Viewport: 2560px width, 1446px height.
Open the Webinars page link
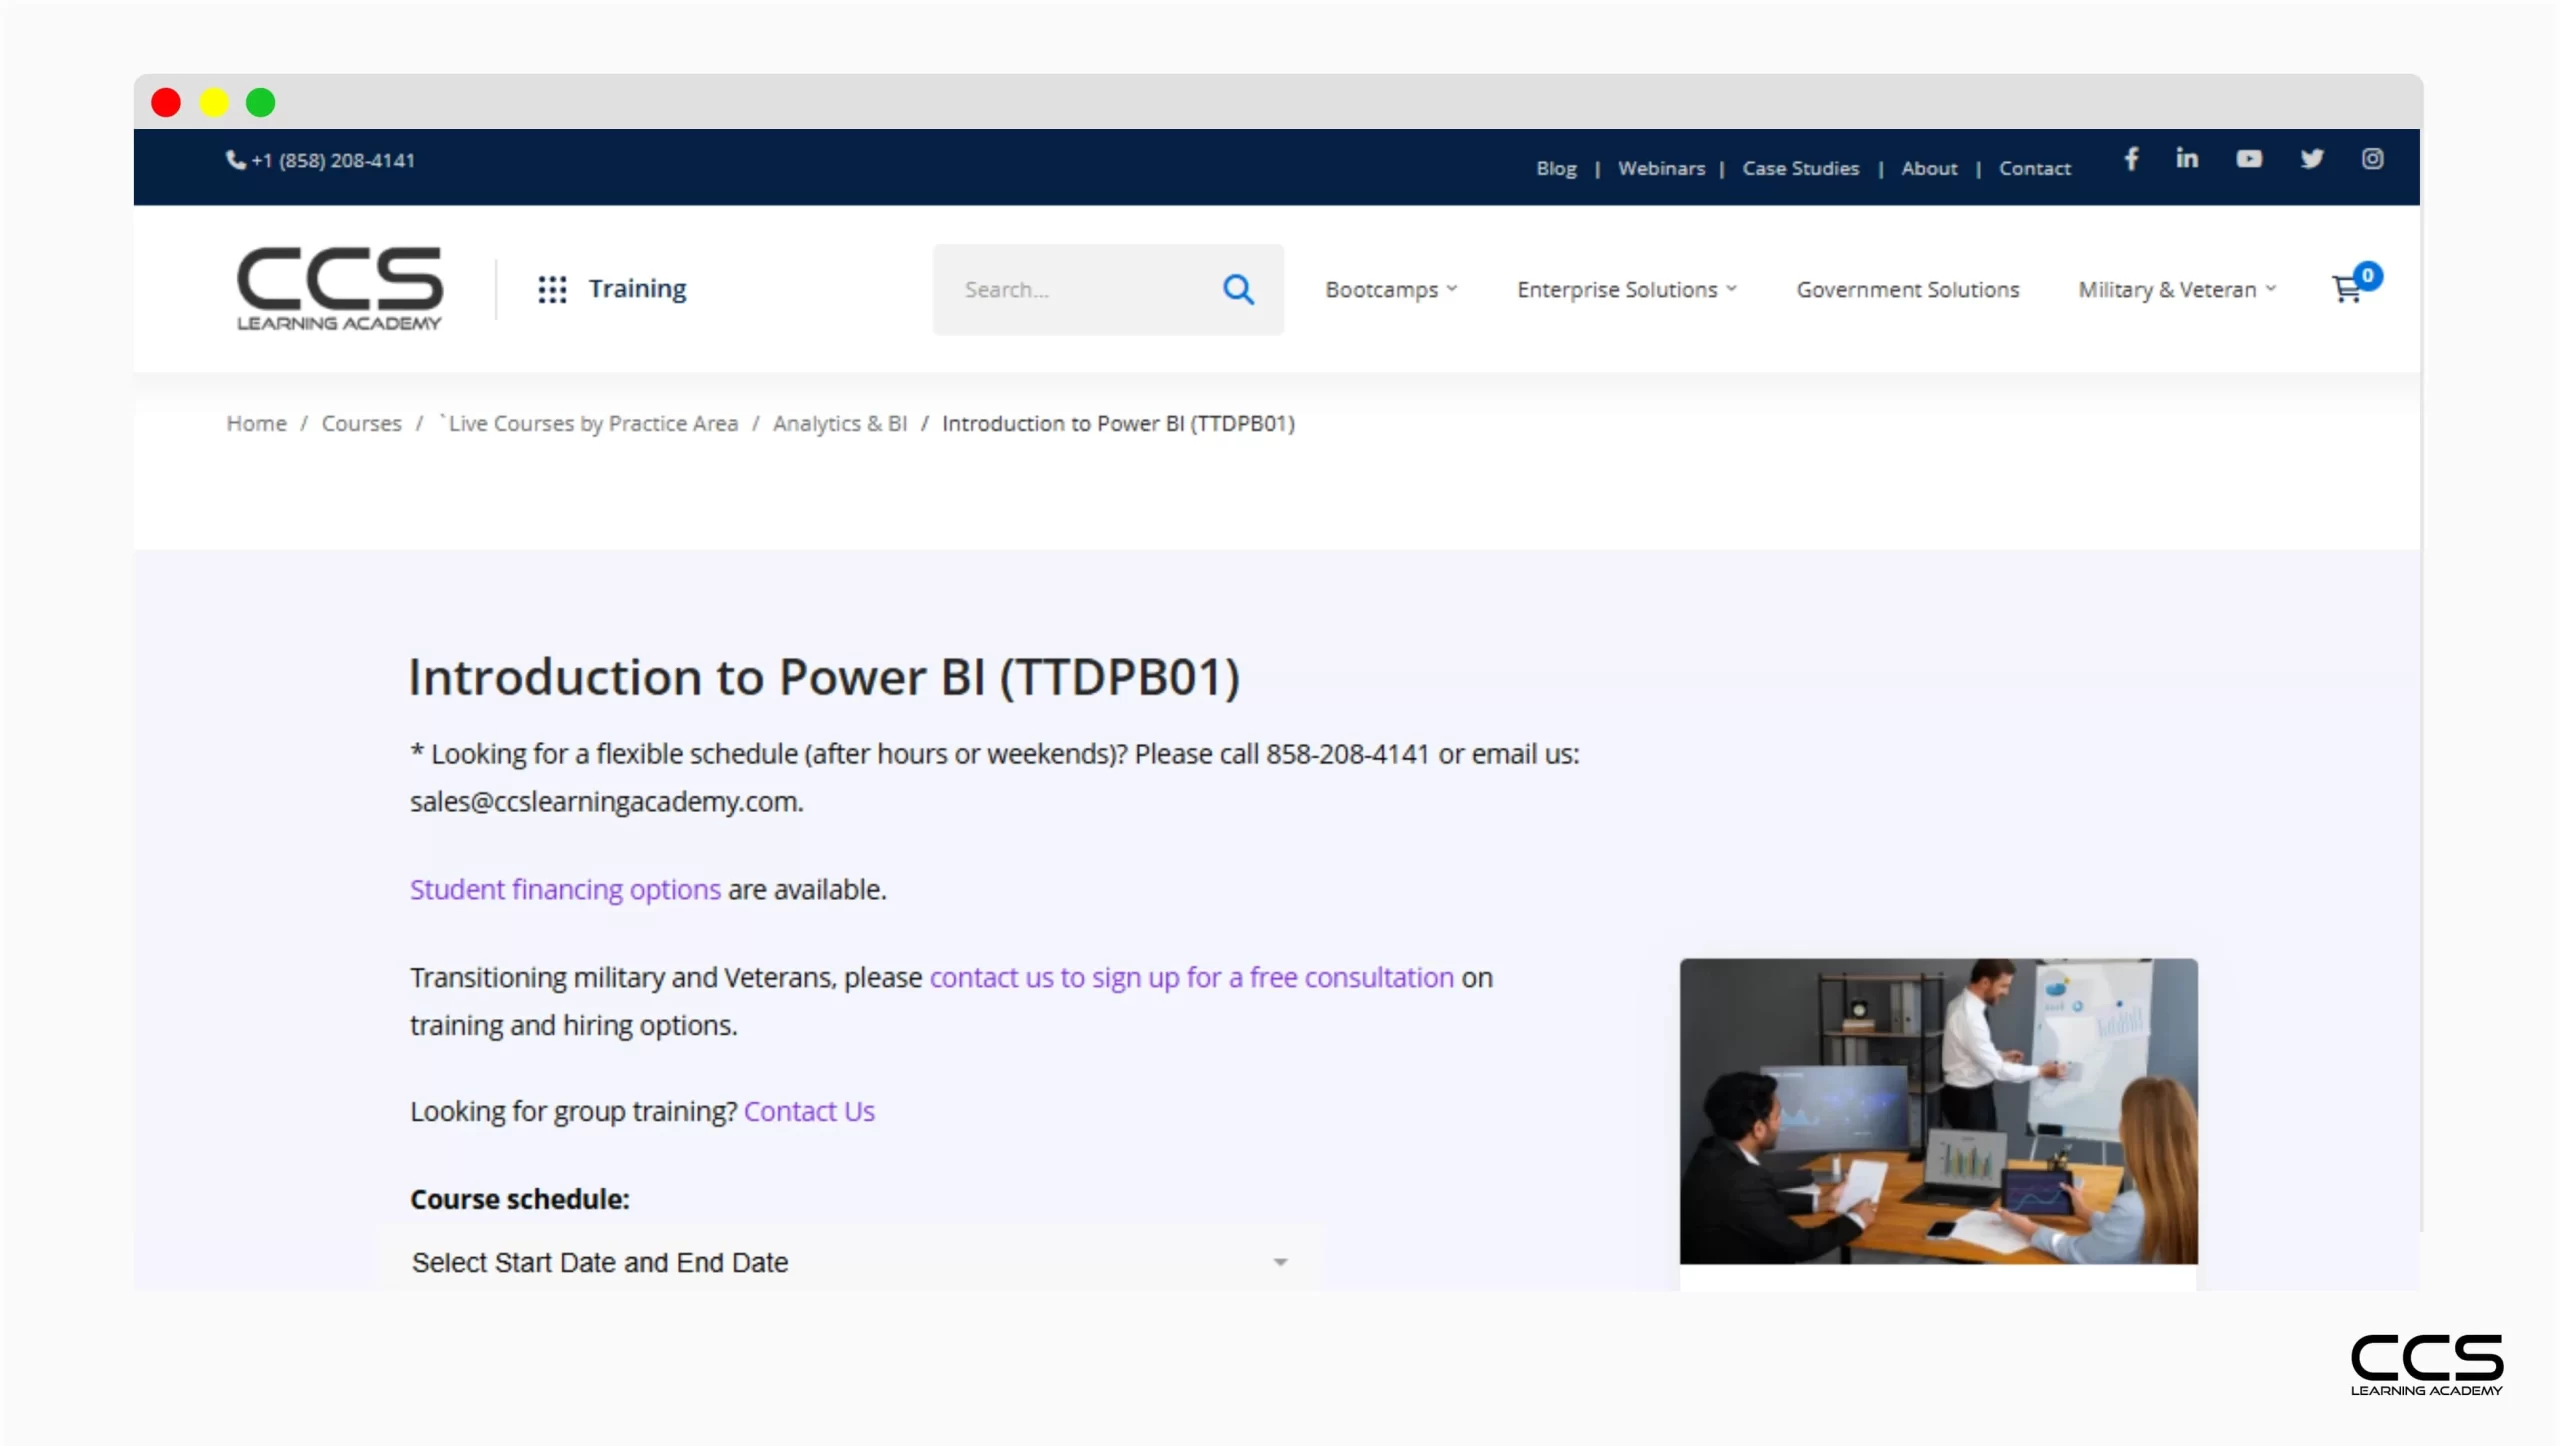(x=1661, y=168)
